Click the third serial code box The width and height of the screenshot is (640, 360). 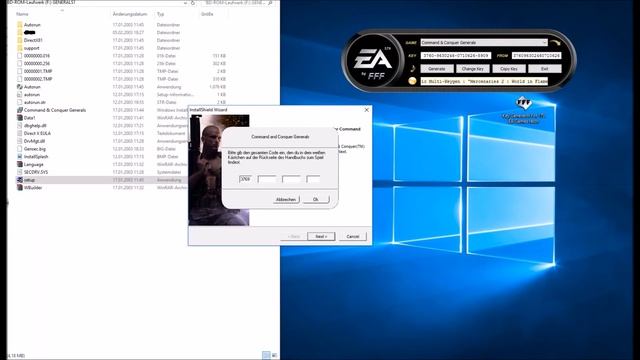coord(291,179)
